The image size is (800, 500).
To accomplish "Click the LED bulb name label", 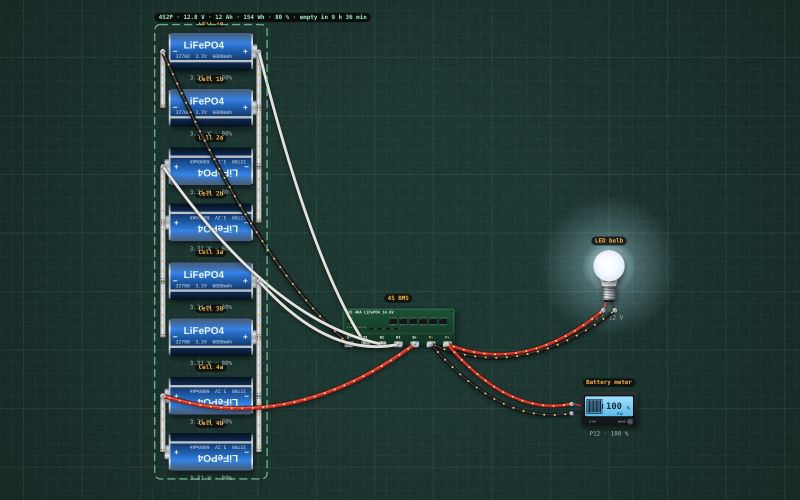I will 609,241.
